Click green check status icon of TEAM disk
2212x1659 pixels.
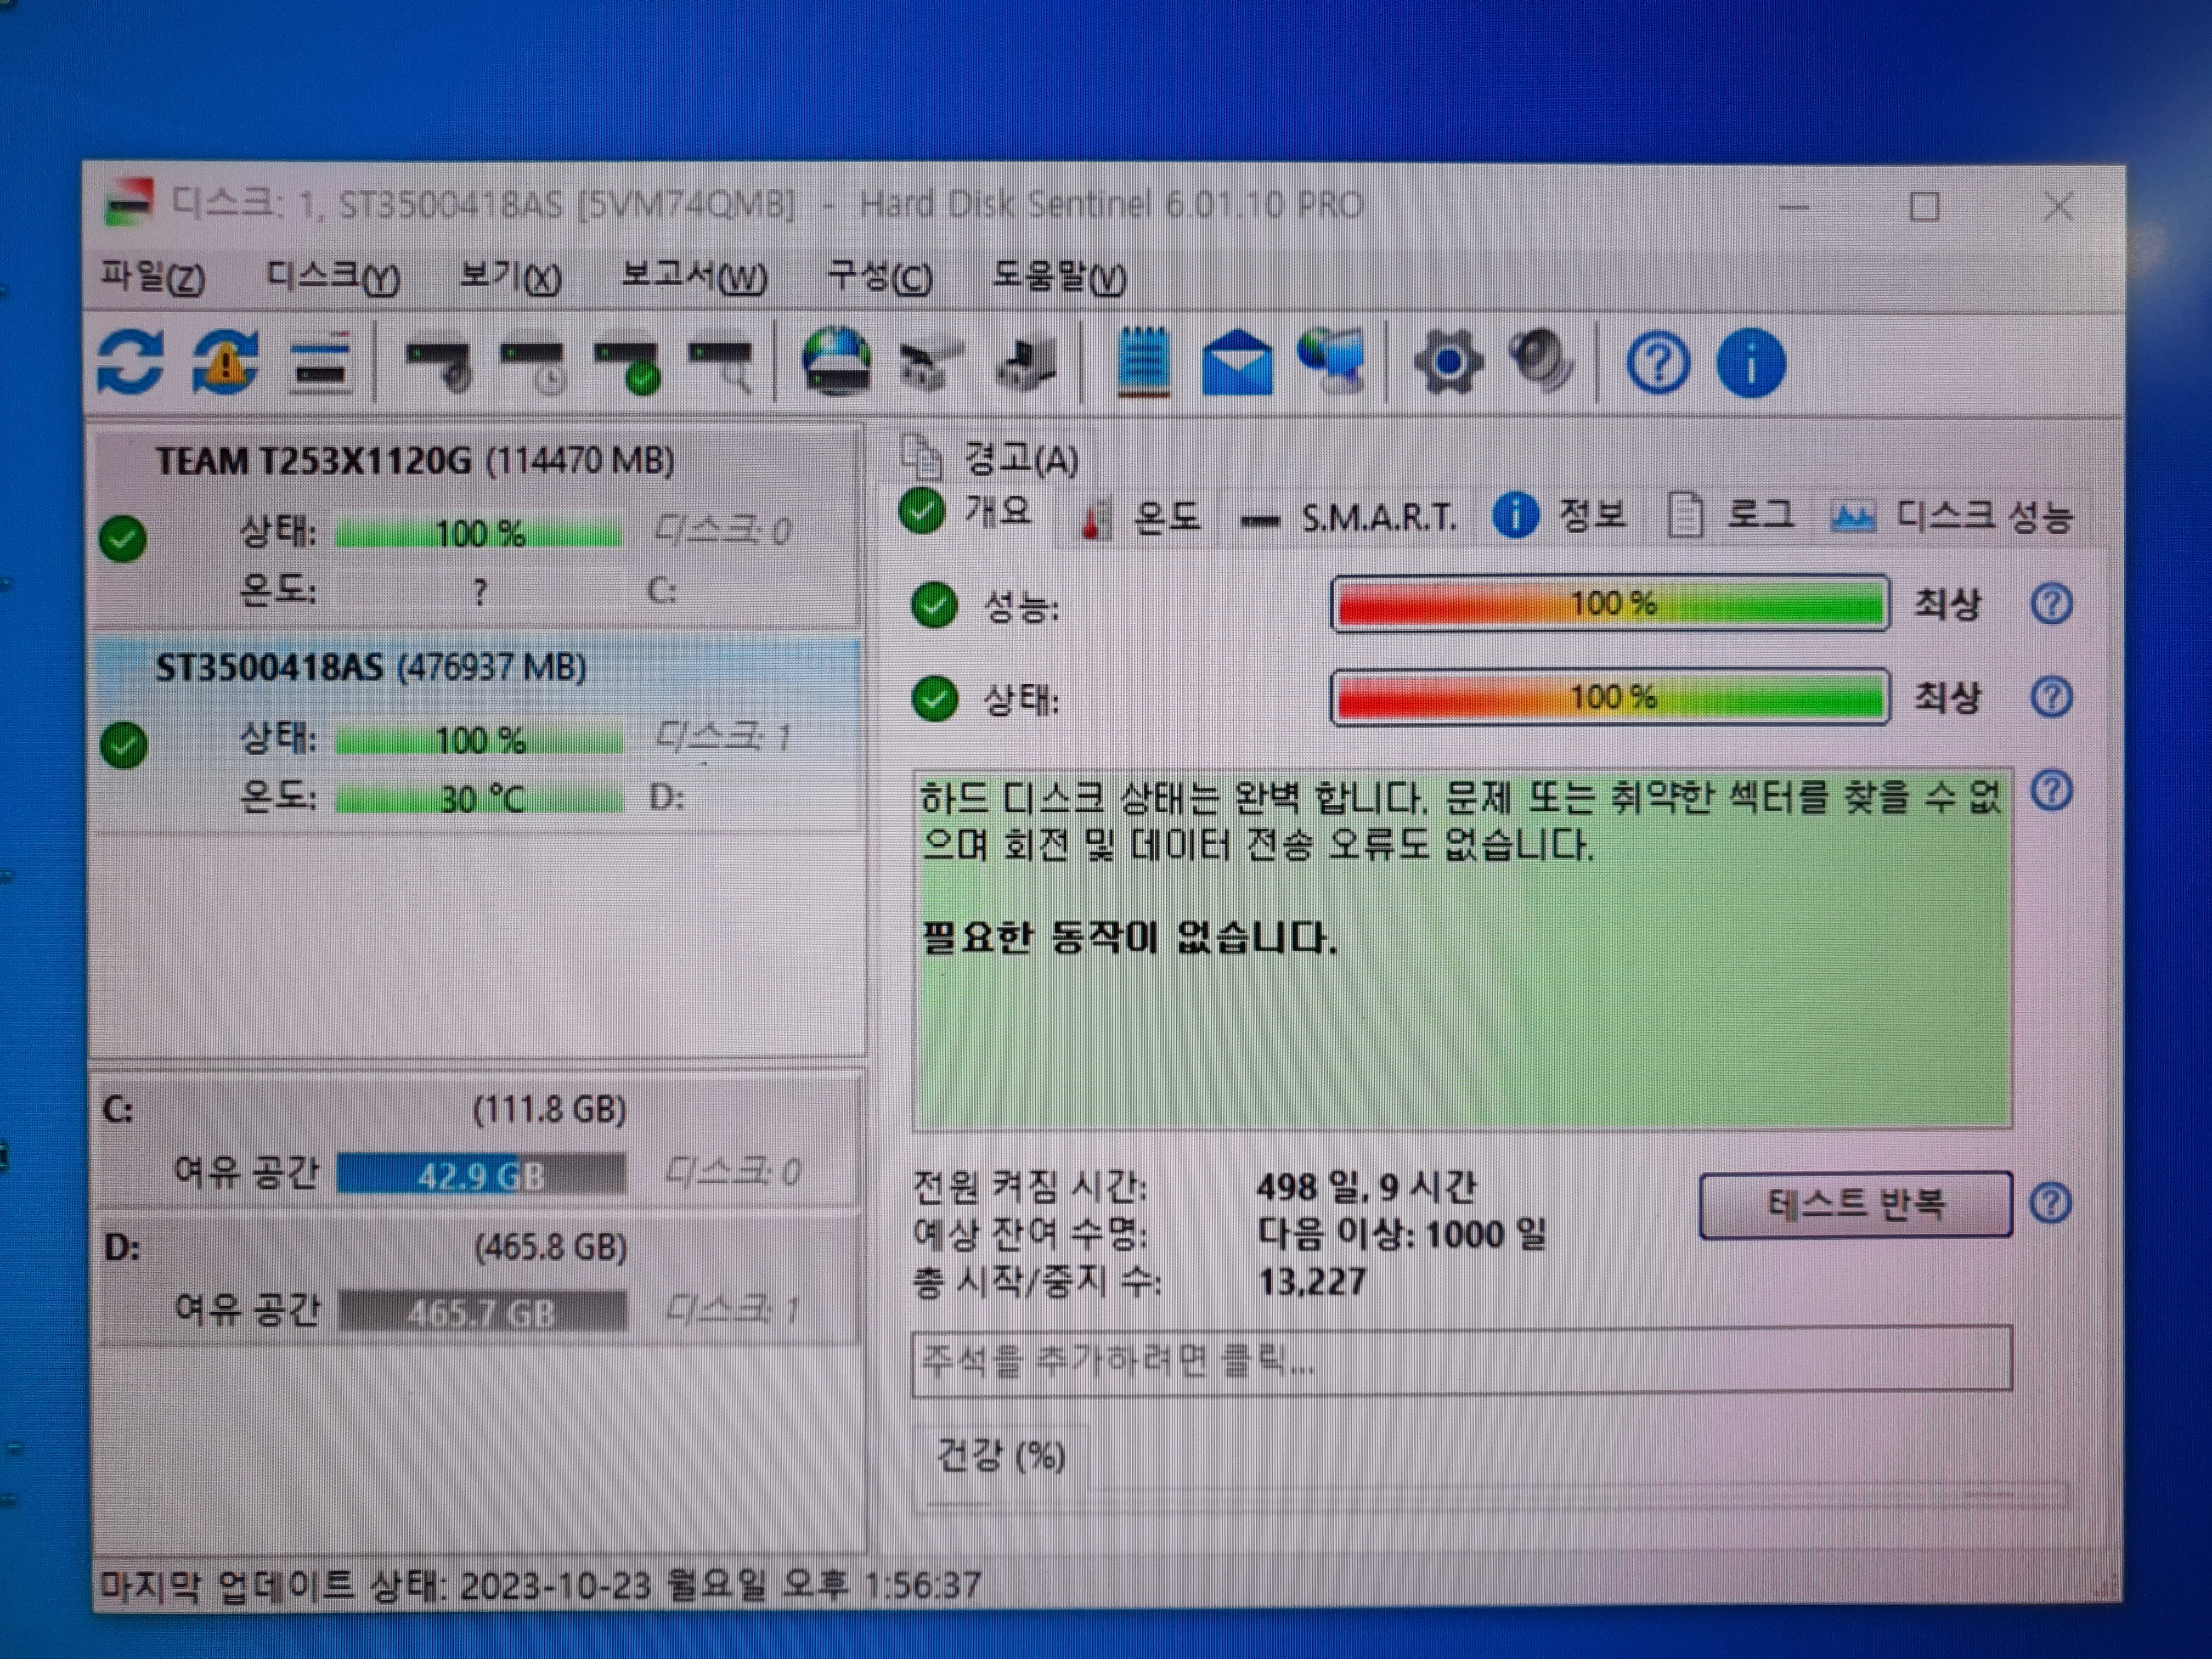pyautogui.click(x=124, y=539)
